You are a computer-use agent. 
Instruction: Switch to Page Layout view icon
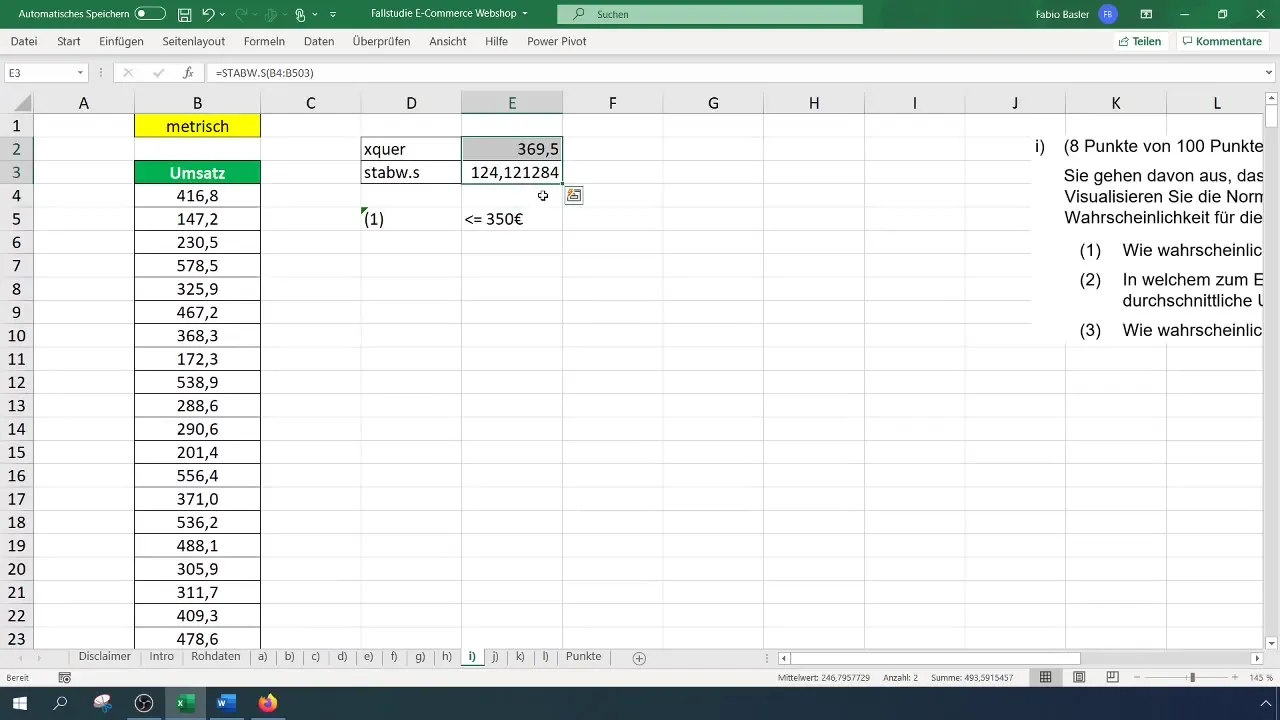(1079, 677)
